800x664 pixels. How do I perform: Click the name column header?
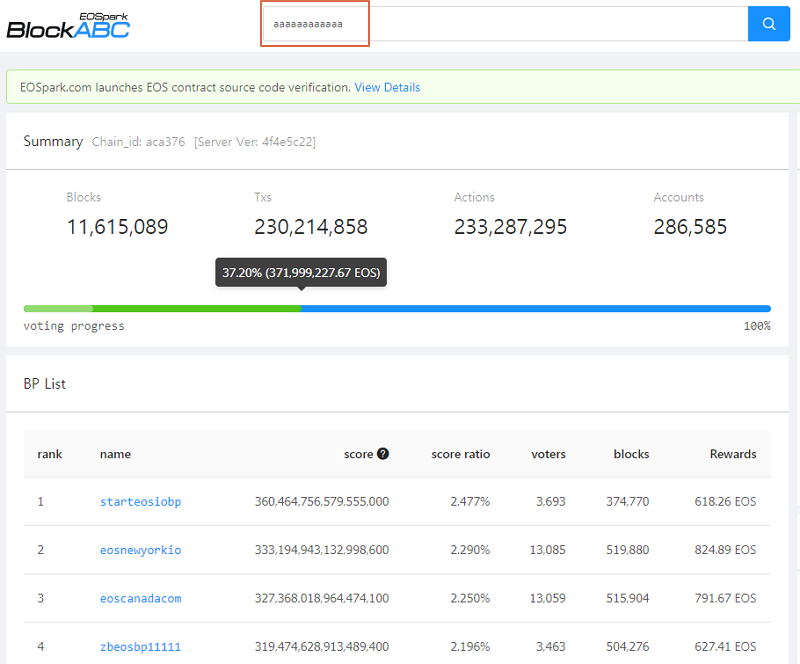tap(115, 454)
